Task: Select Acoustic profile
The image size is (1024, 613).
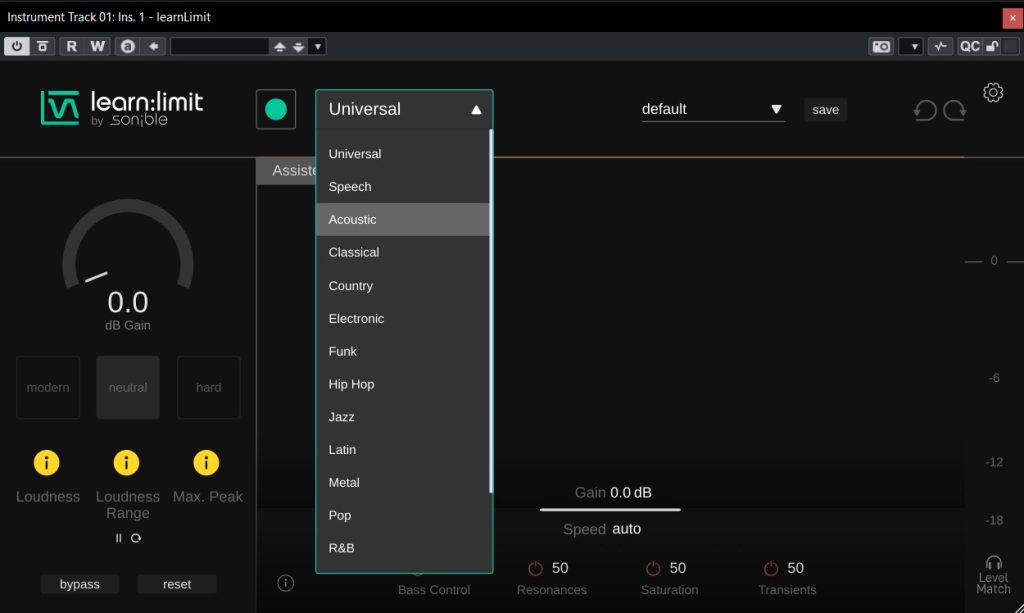Action: click(403, 219)
